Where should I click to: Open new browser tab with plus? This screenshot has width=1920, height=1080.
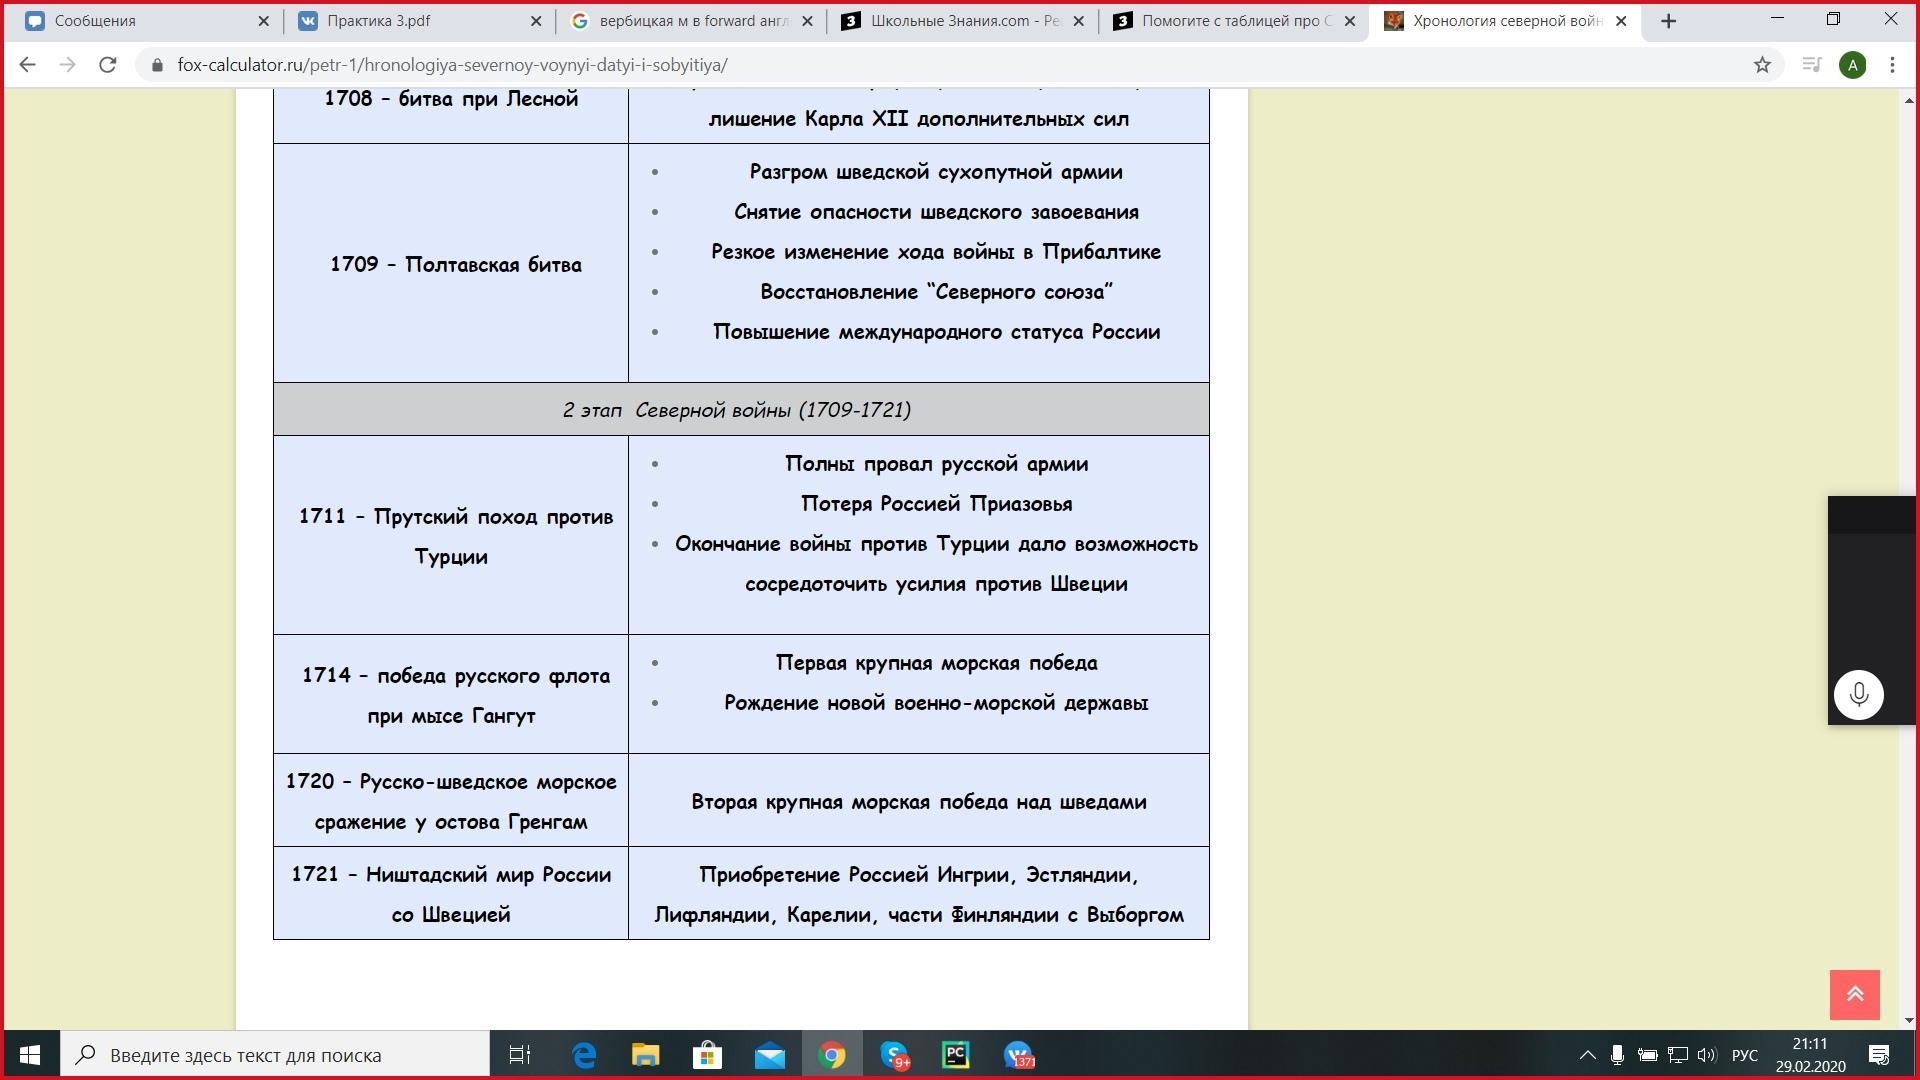click(x=1668, y=21)
